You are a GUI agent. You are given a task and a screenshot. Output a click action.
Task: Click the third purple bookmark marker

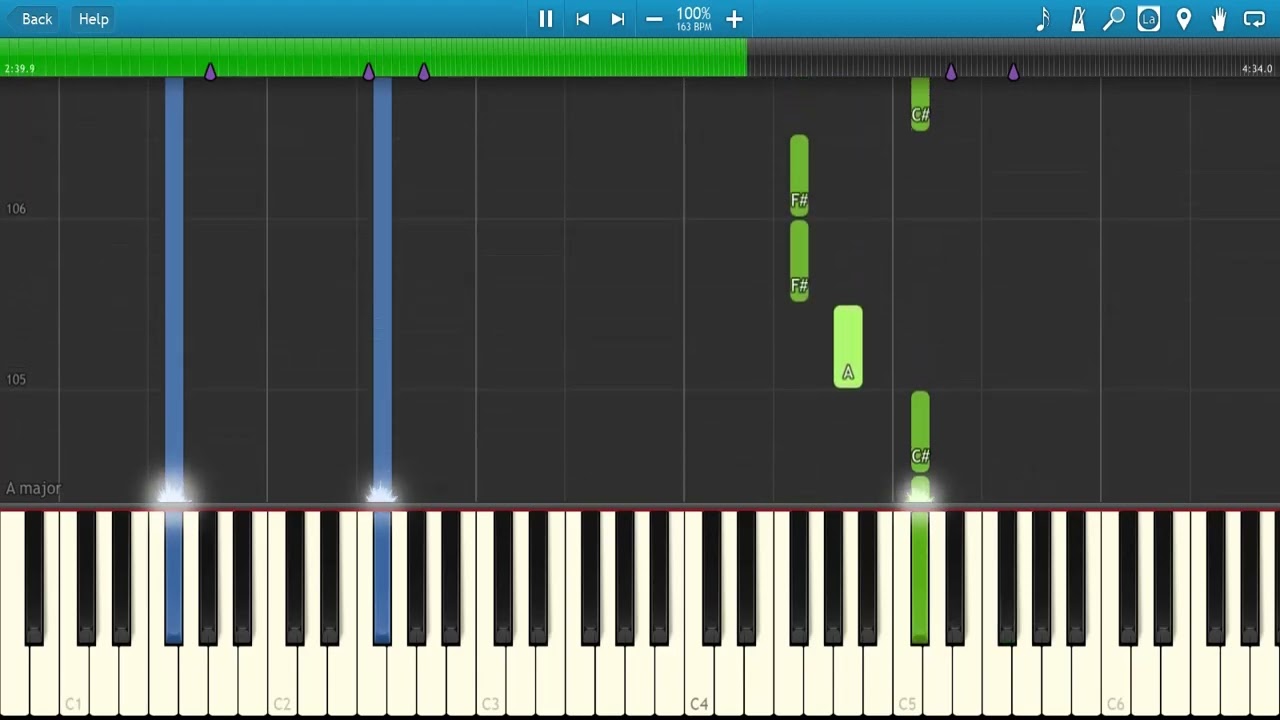[x=424, y=72]
